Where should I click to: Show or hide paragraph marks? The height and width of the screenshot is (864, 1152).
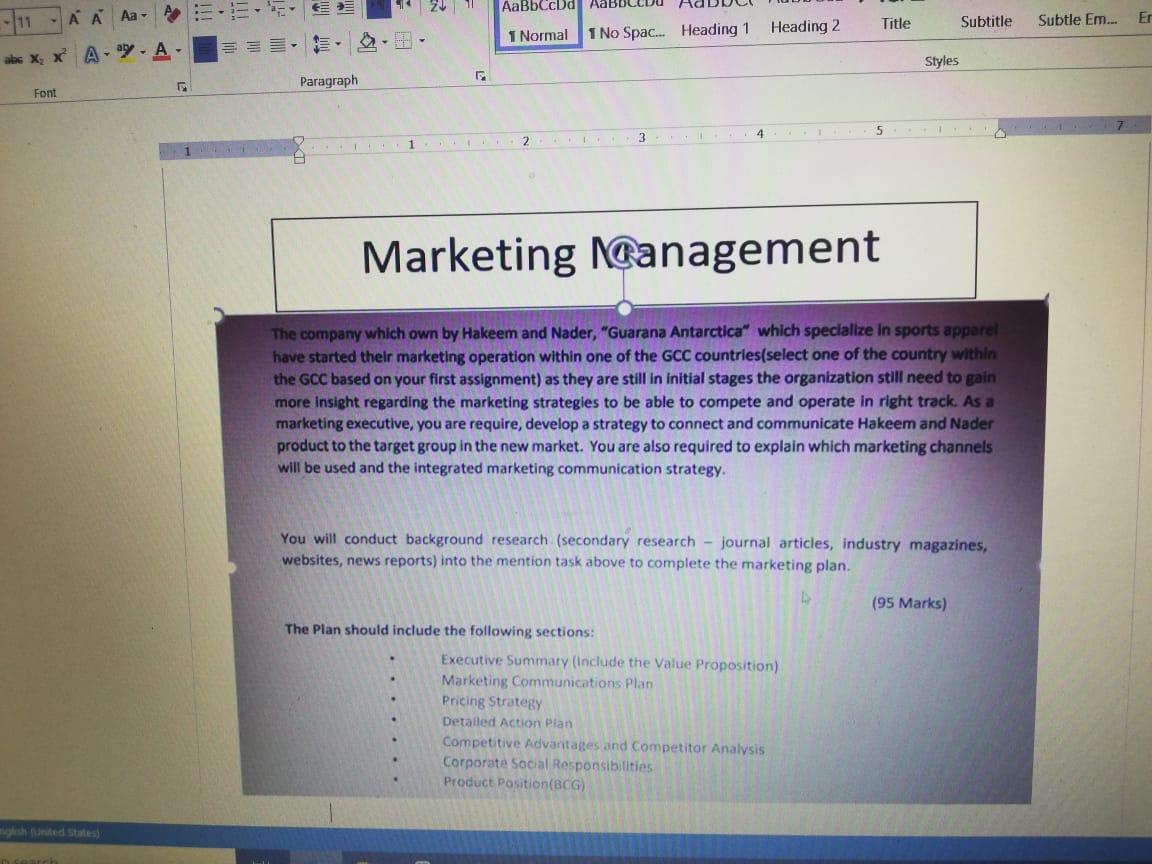tap(469, 5)
